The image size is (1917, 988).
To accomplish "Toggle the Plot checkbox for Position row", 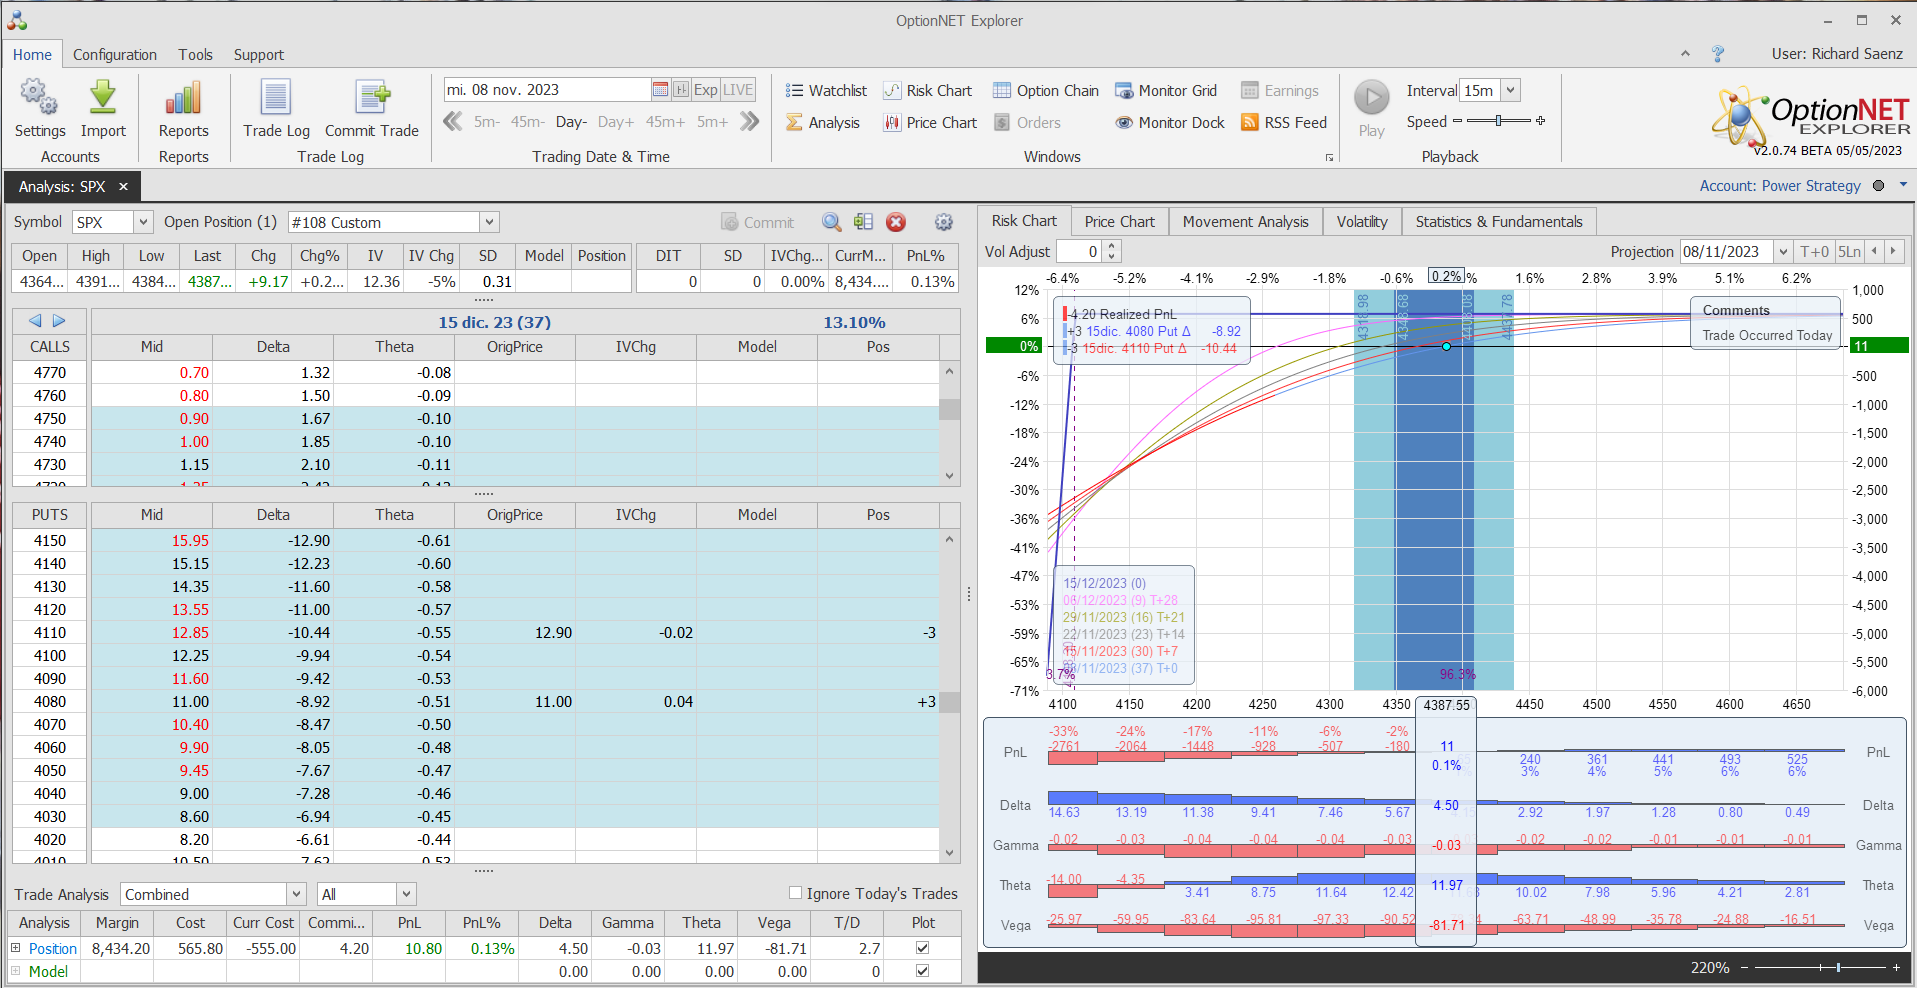I will tap(922, 948).
